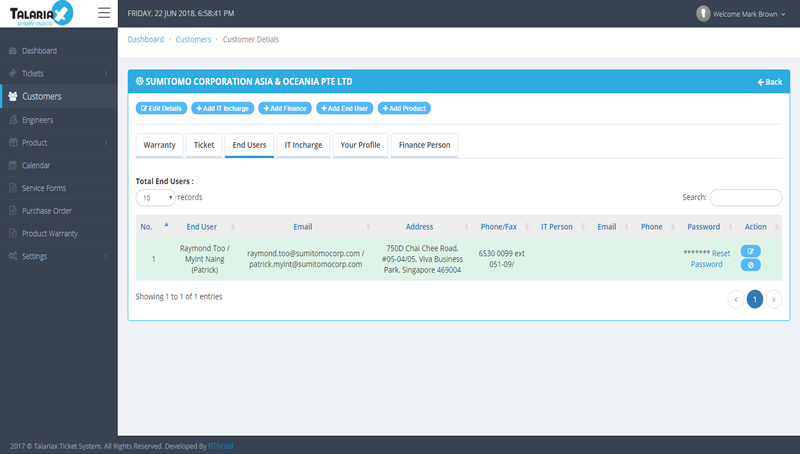The image size is (800, 454).
Task: Click the Add IT Incharge button
Action: pos(222,108)
